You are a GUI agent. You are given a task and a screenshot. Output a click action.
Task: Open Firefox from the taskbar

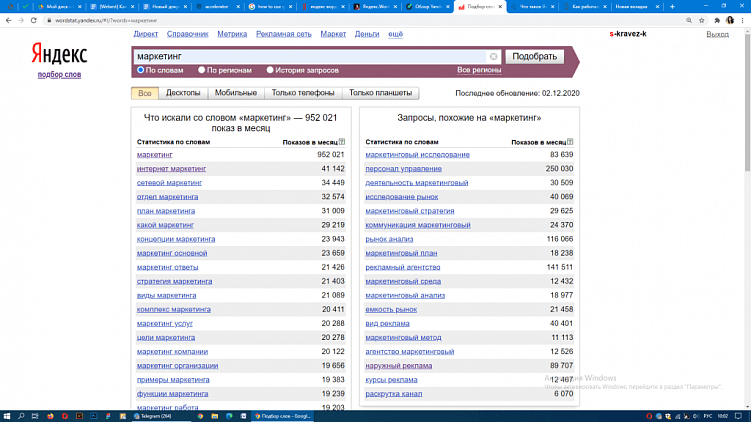click(x=50, y=416)
